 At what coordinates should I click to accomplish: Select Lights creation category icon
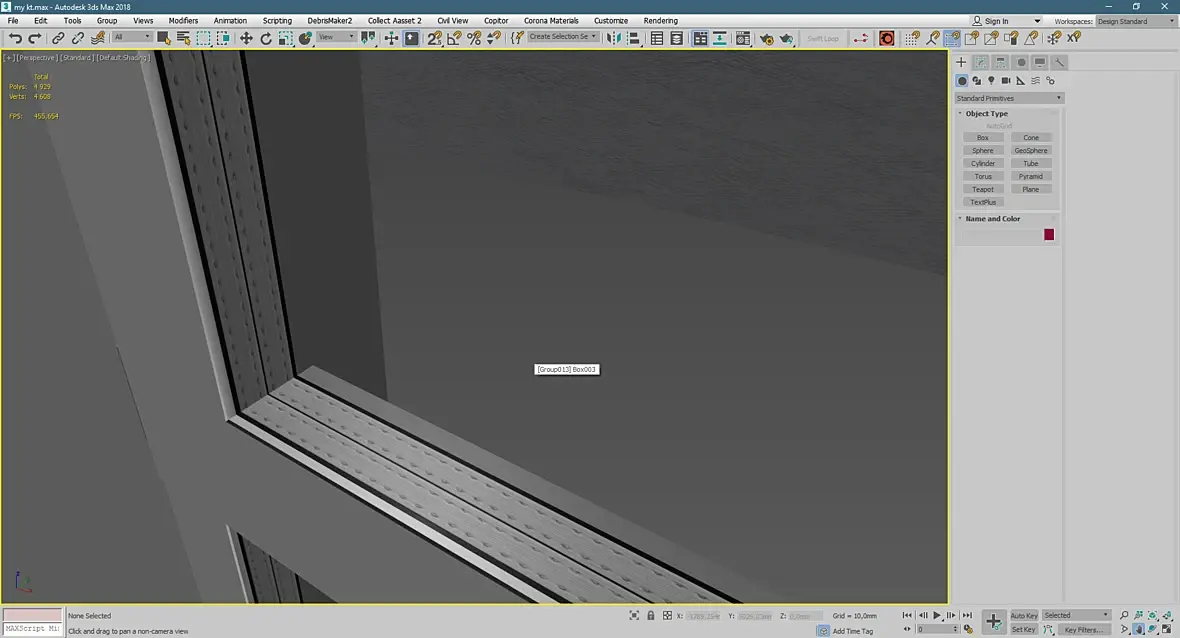pyautogui.click(x=991, y=81)
